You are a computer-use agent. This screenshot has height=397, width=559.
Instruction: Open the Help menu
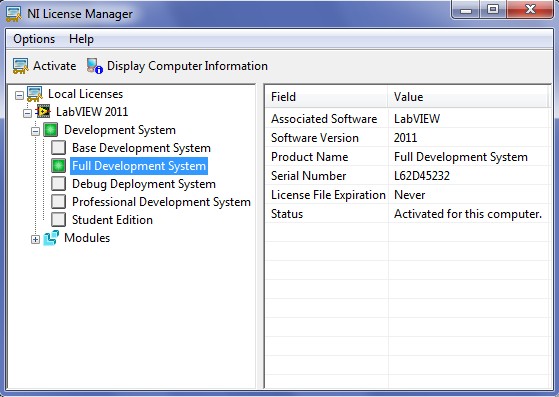click(x=81, y=39)
